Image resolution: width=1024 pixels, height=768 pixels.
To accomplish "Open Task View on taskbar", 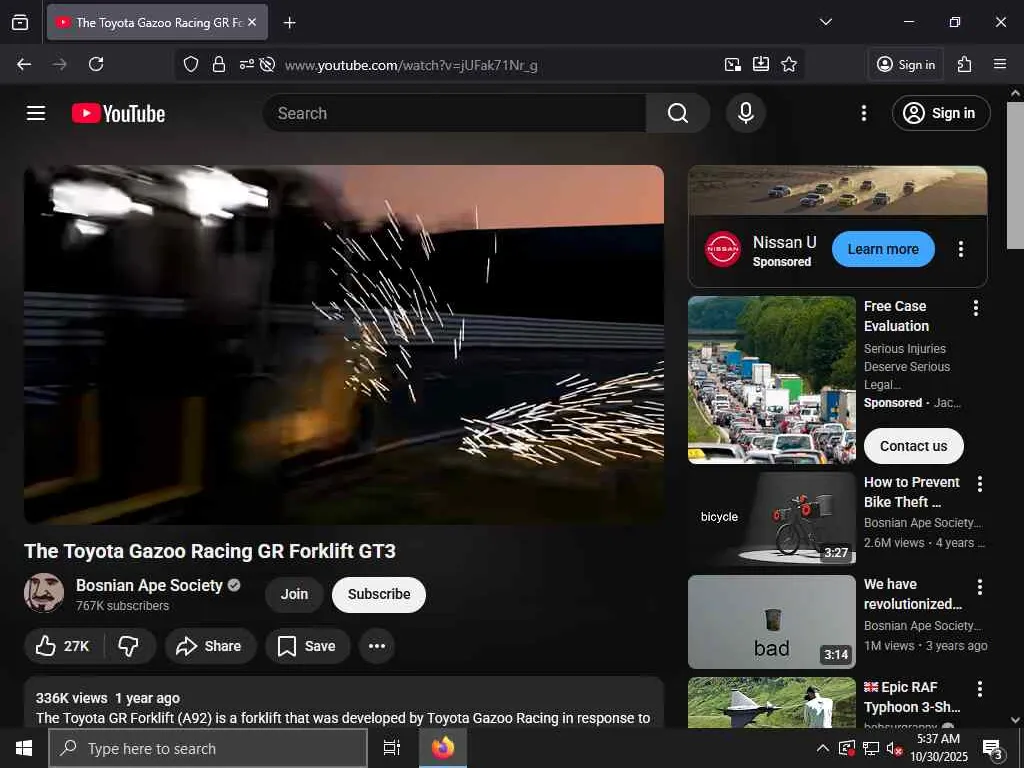I will (x=392, y=748).
